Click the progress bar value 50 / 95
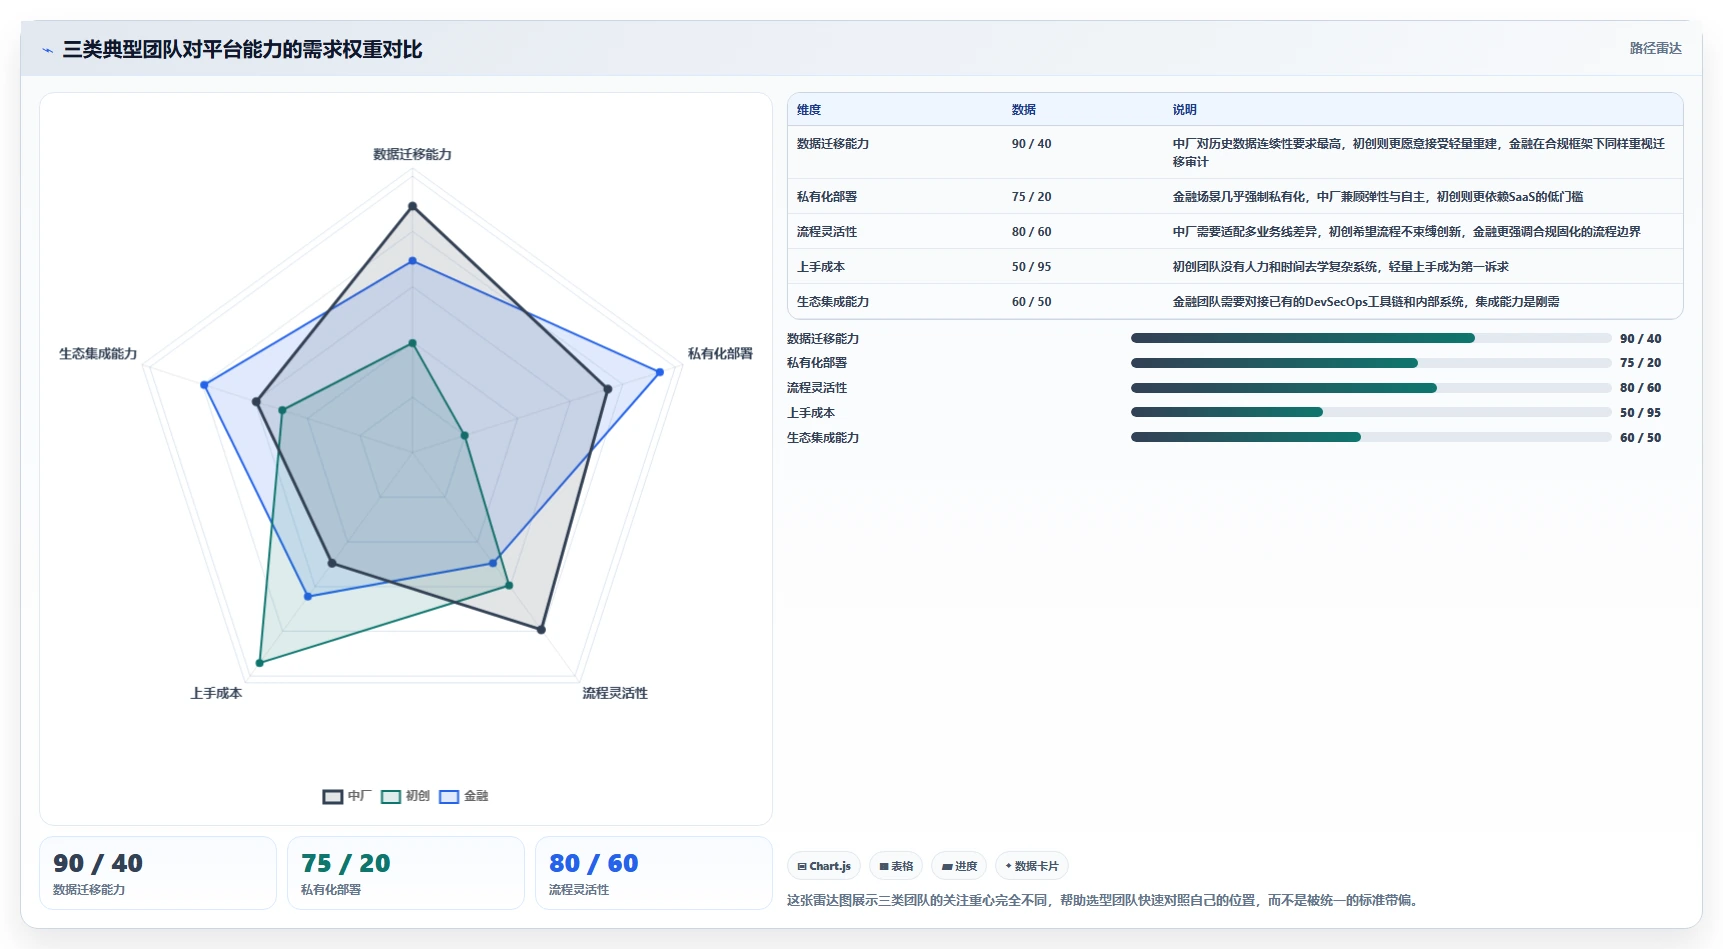 (1640, 413)
